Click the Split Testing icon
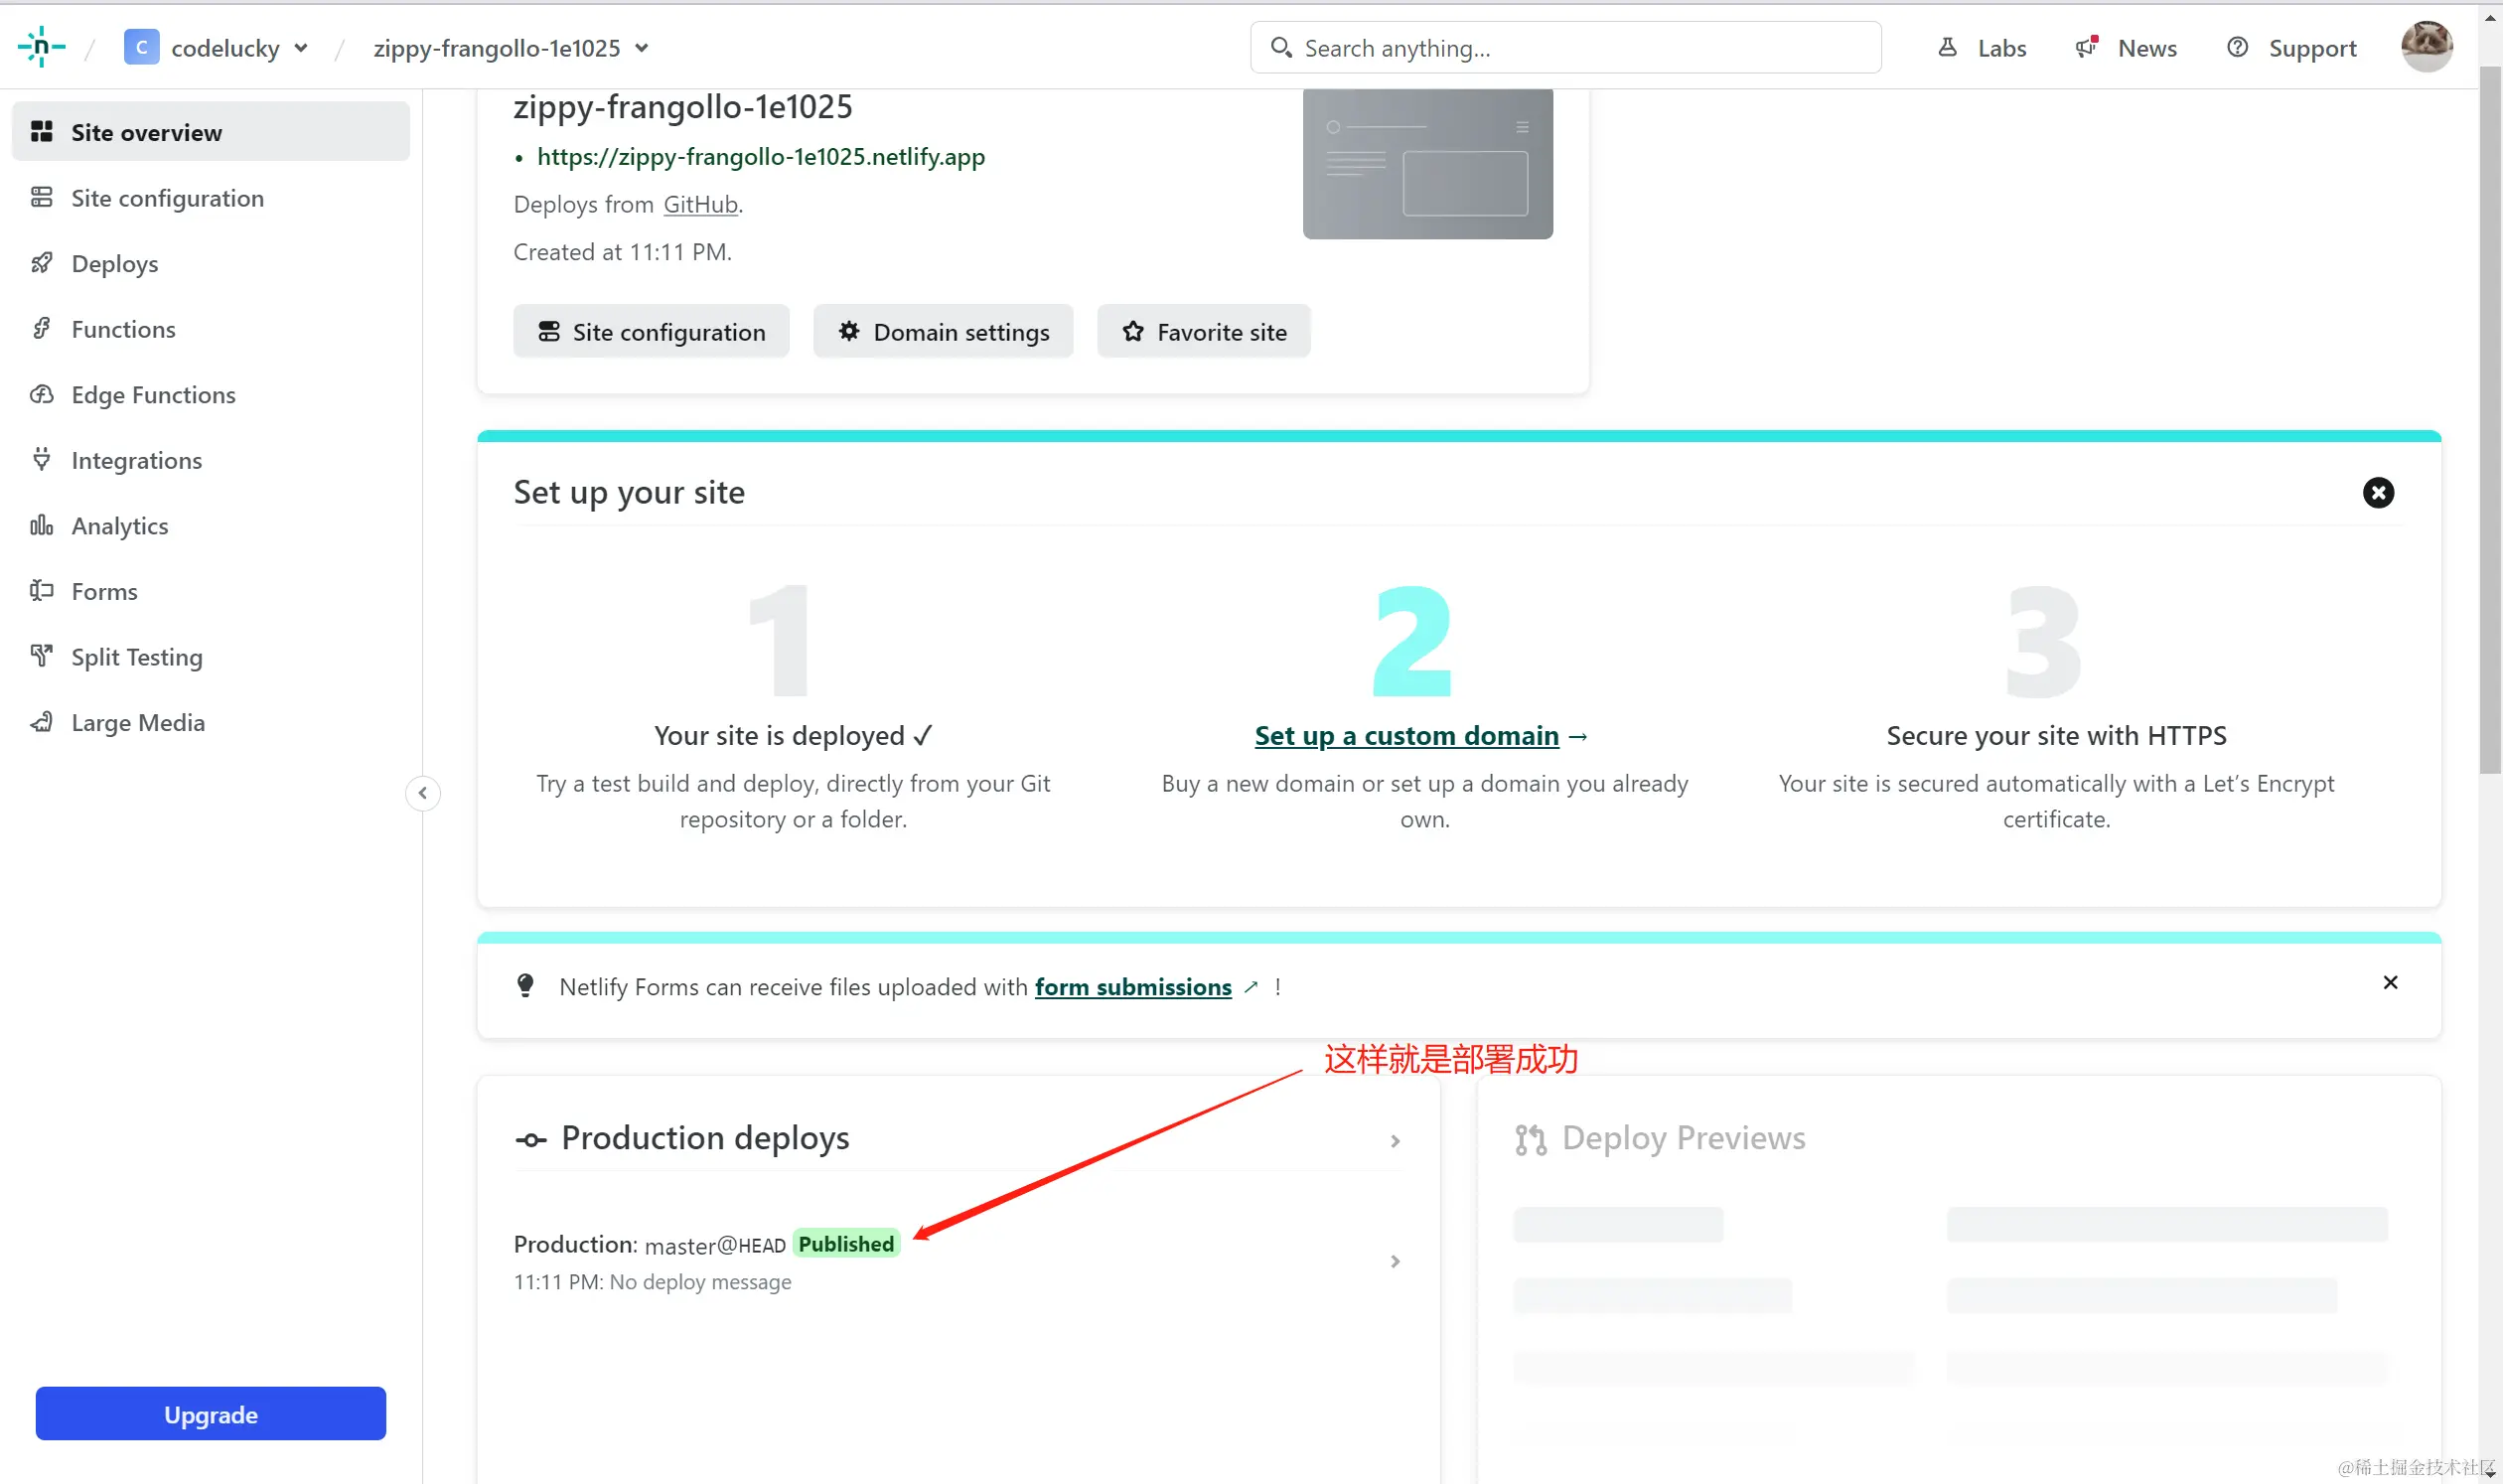Viewport: 2503px width, 1484px height. tap(41, 656)
